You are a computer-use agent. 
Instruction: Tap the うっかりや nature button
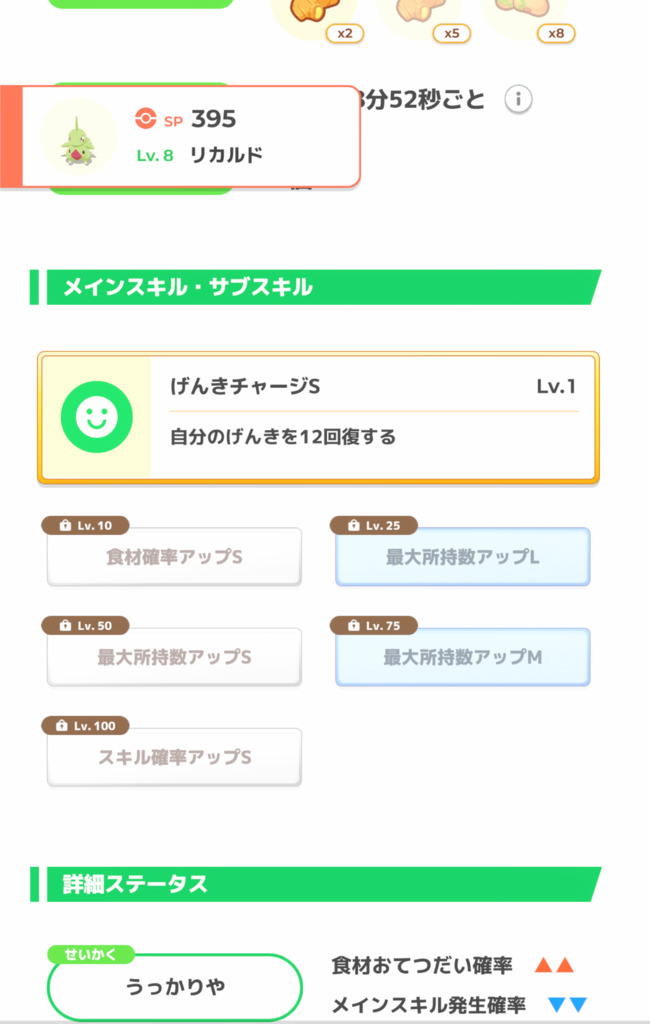point(175,987)
